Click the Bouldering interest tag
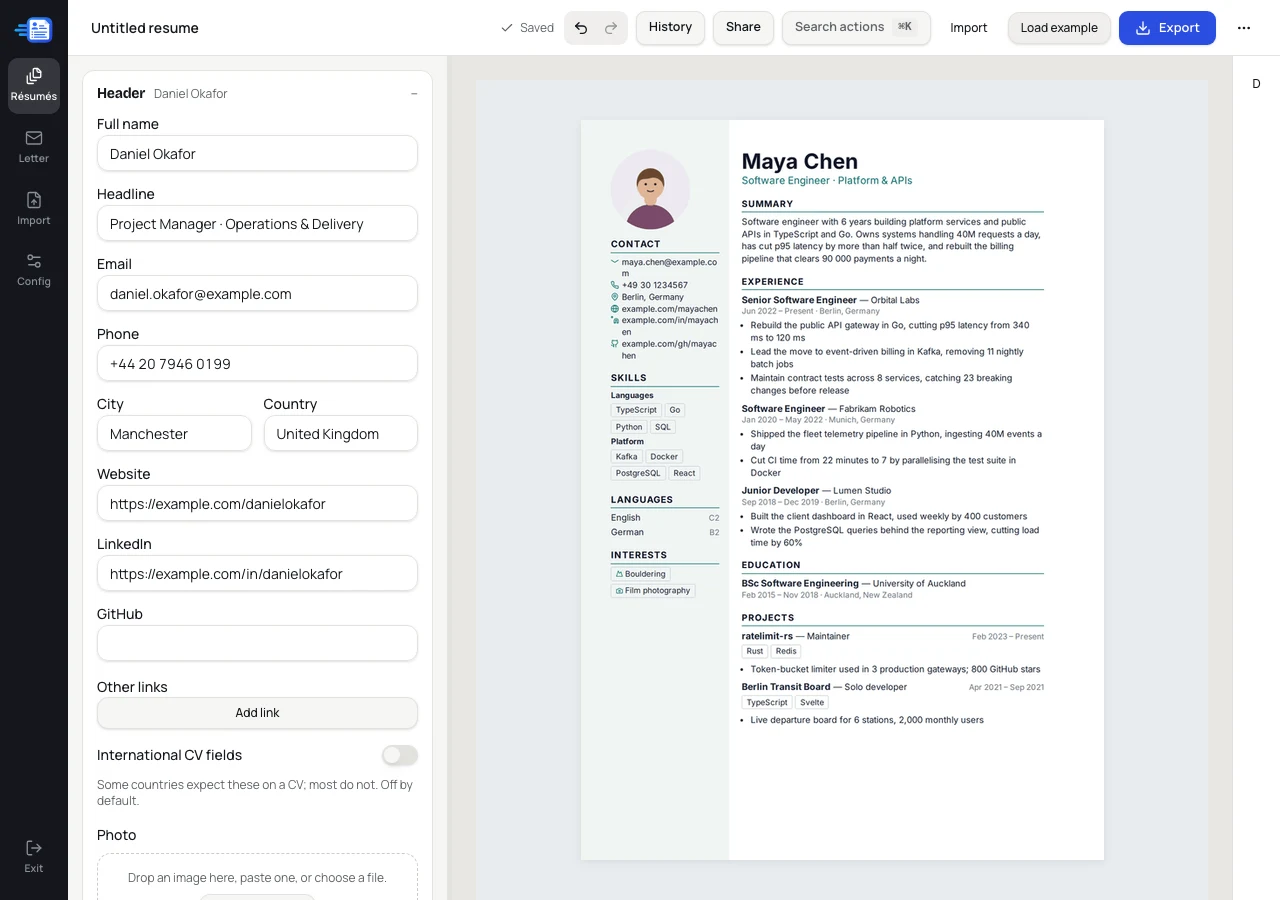Image resolution: width=1280 pixels, height=900 pixels. tap(640, 574)
